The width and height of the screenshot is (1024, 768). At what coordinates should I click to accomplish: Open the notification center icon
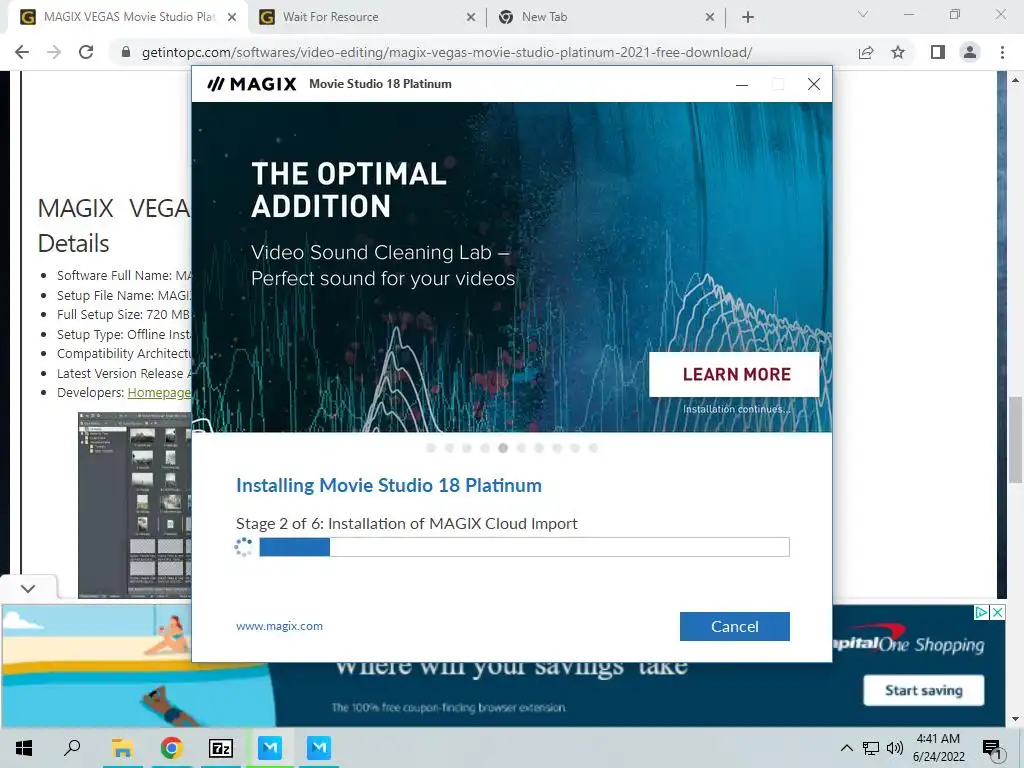point(991,748)
